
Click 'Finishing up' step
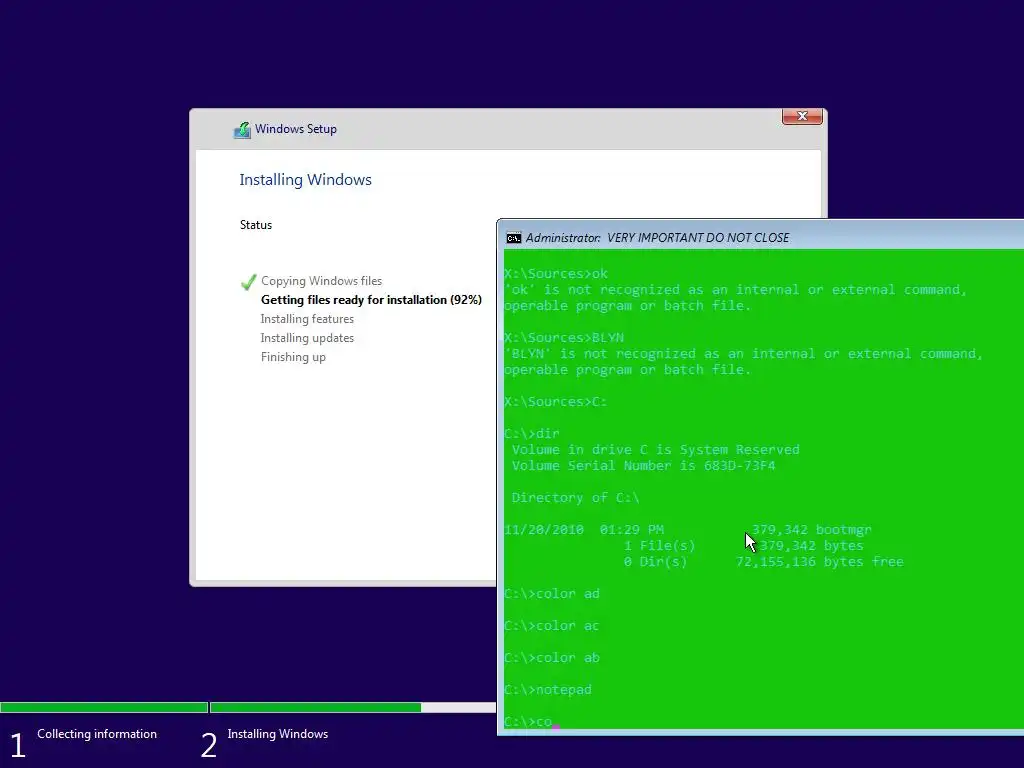293,357
